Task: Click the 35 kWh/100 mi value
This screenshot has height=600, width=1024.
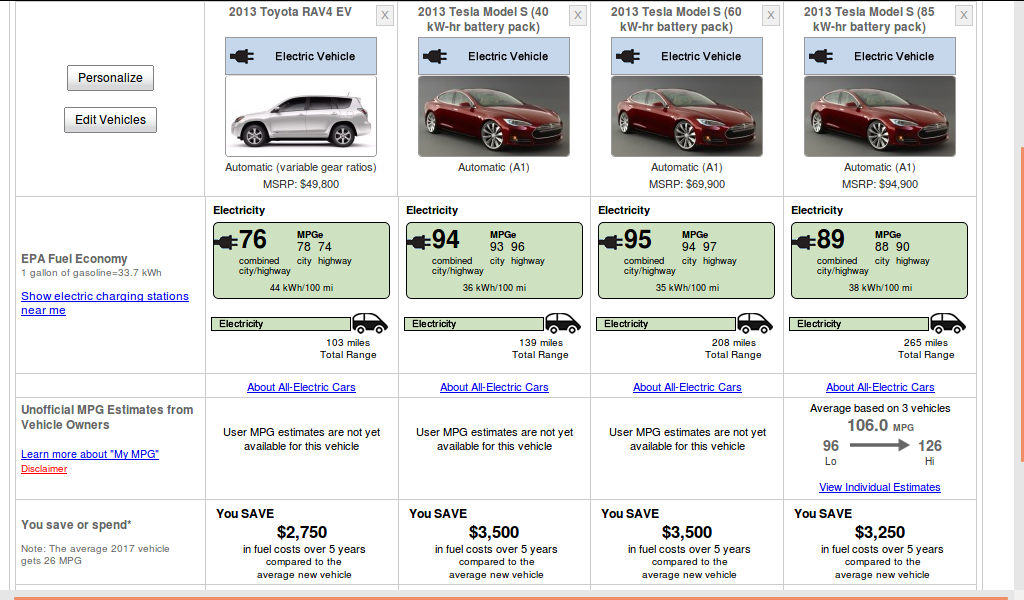Action: click(687, 287)
